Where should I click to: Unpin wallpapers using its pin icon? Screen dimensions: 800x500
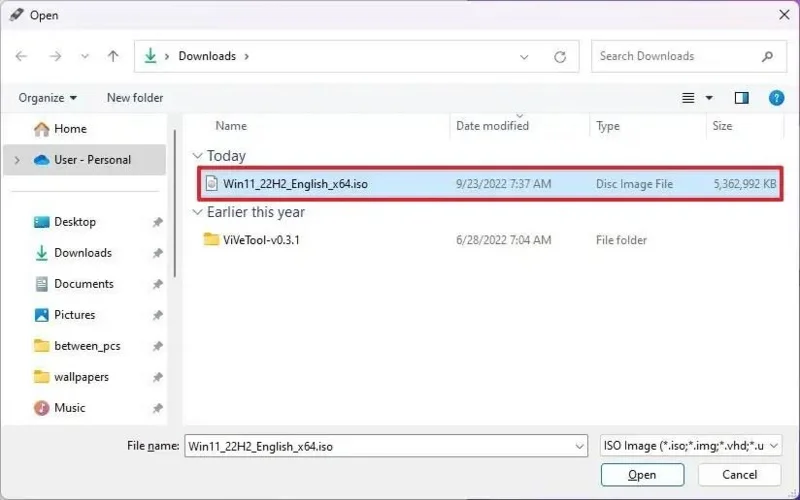157,378
